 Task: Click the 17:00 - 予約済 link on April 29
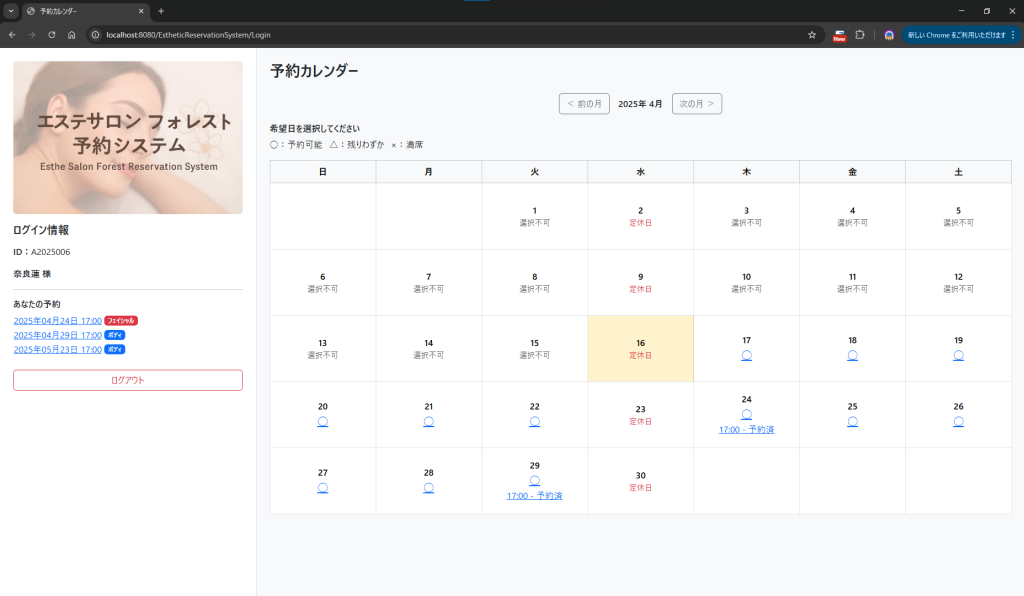click(534, 495)
